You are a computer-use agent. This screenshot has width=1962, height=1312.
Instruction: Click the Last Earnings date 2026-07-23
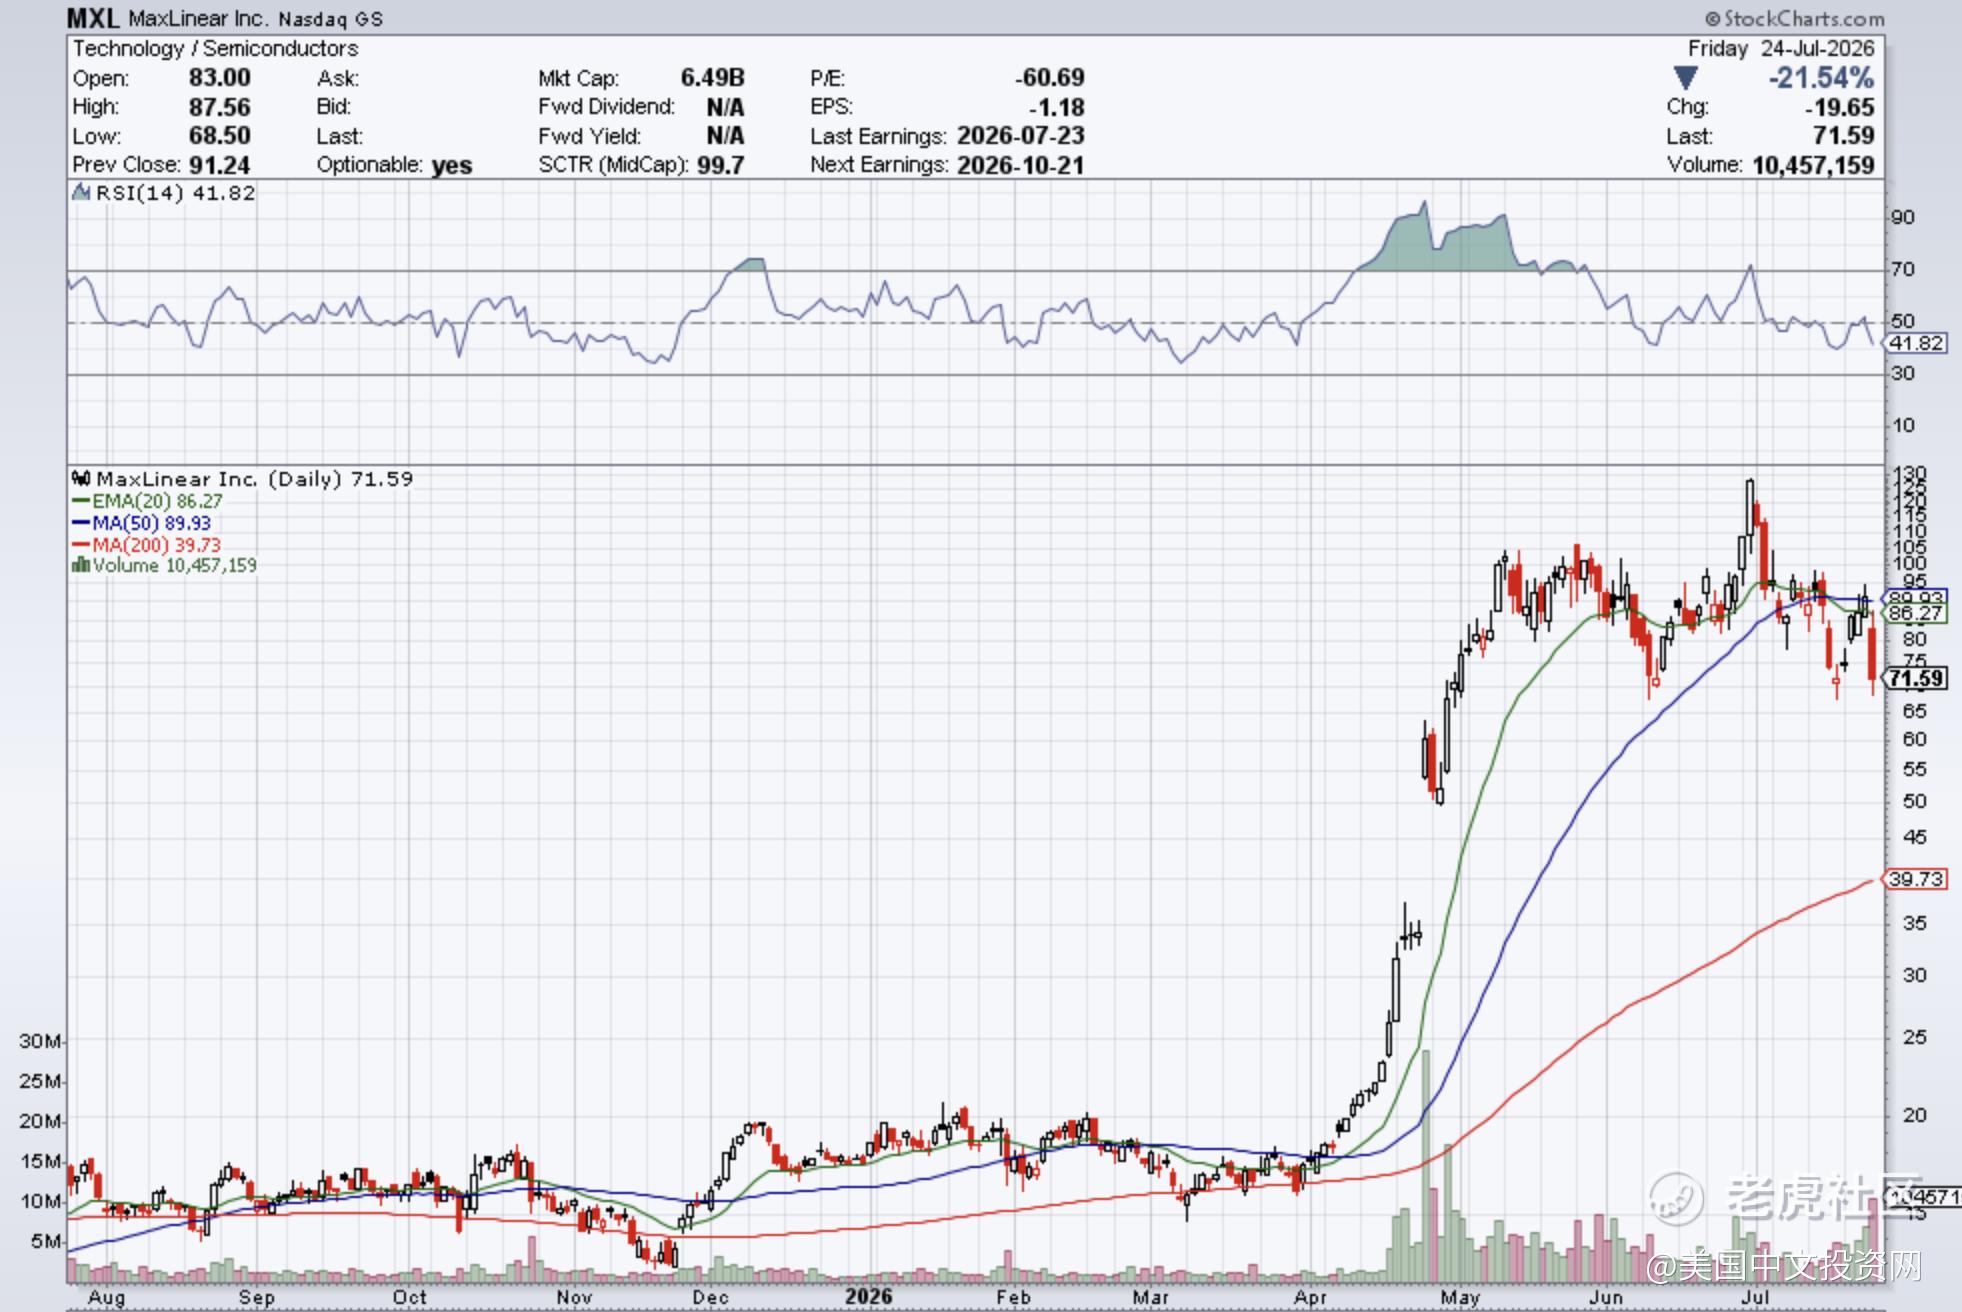(1021, 136)
